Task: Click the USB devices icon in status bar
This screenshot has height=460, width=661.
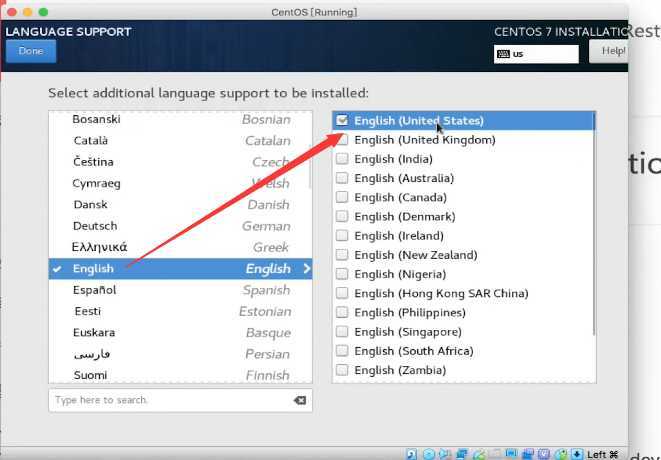Action: (478, 454)
